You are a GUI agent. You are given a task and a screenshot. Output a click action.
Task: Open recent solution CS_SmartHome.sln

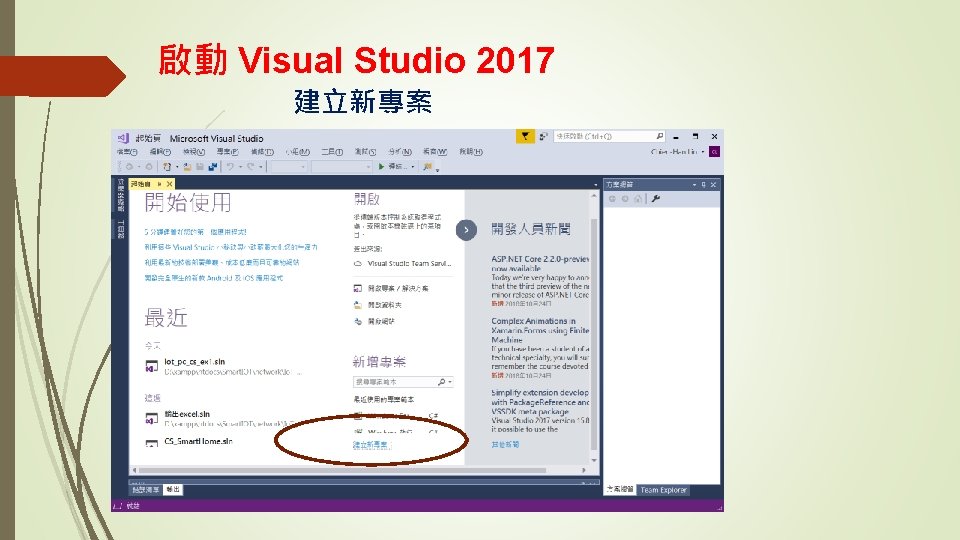[x=198, y=441]
